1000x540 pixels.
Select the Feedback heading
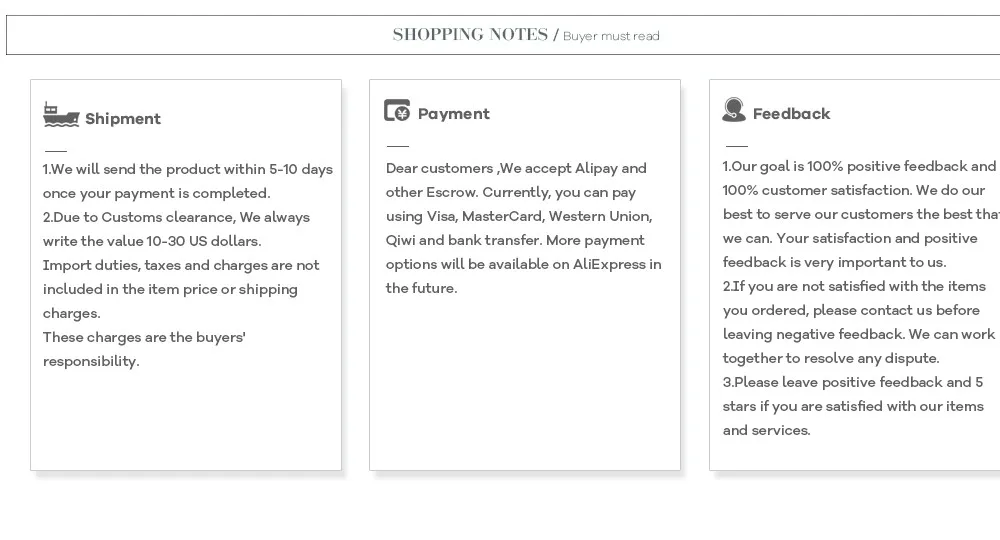[x=791, y=113]
